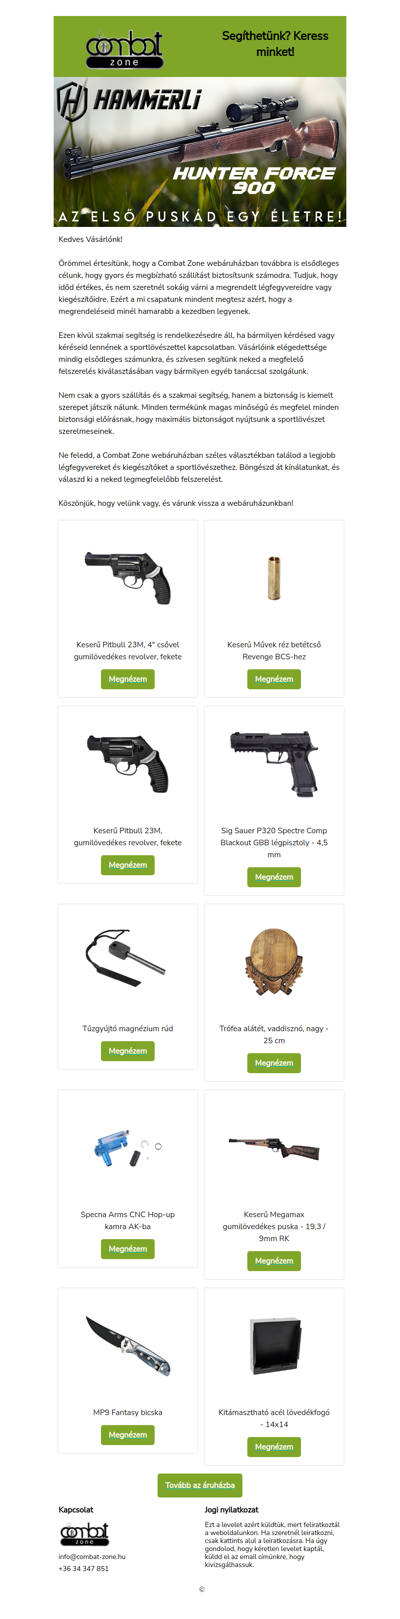Click Megnézem under Keserű Pitbull 4" csővel revolver
The image size is (400, 1619).
point(128,679)
